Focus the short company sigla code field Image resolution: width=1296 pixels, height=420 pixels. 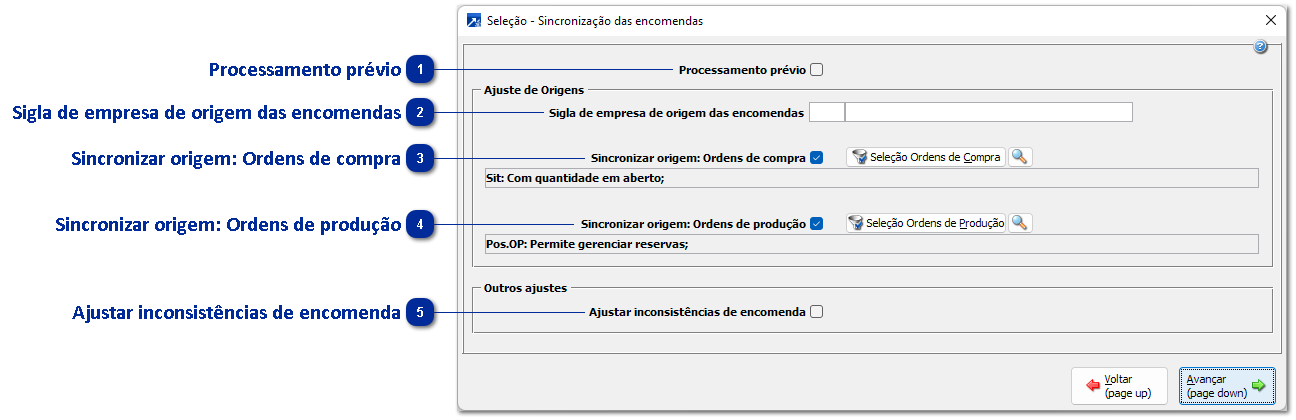tap(827, 112)
